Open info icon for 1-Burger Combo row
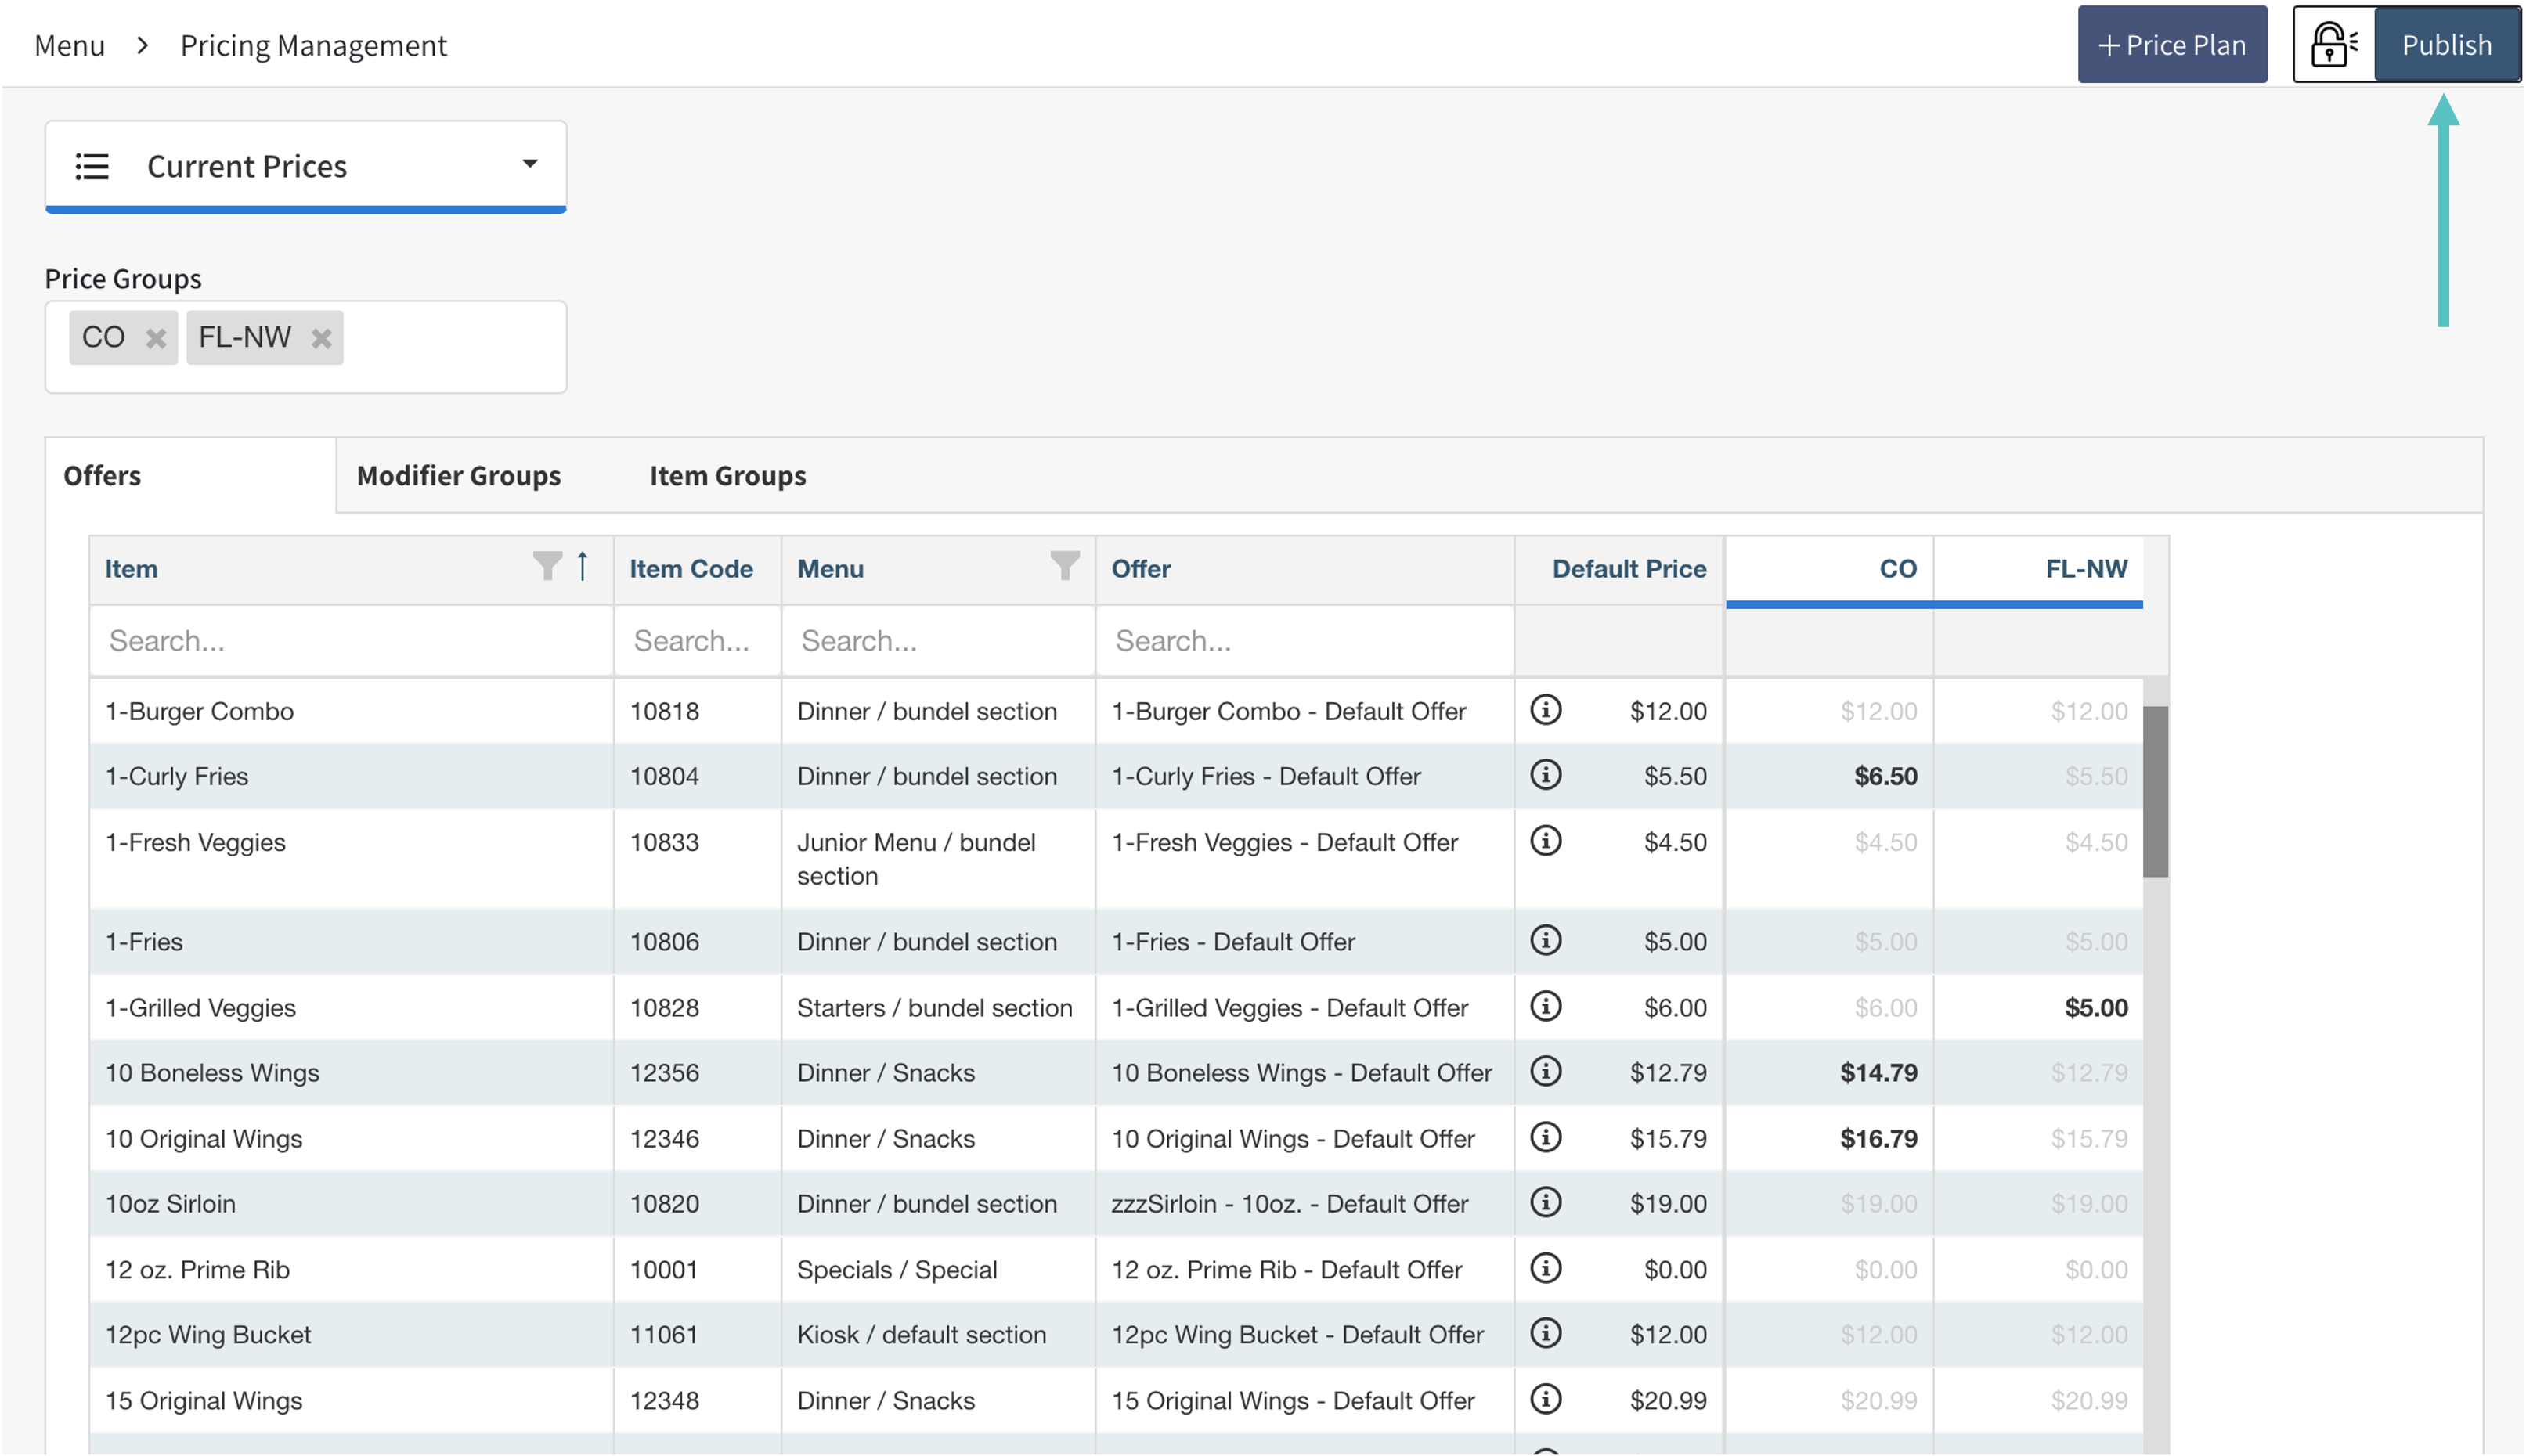Viewport: 2526px width, 1456px height. click(1546, 710)
